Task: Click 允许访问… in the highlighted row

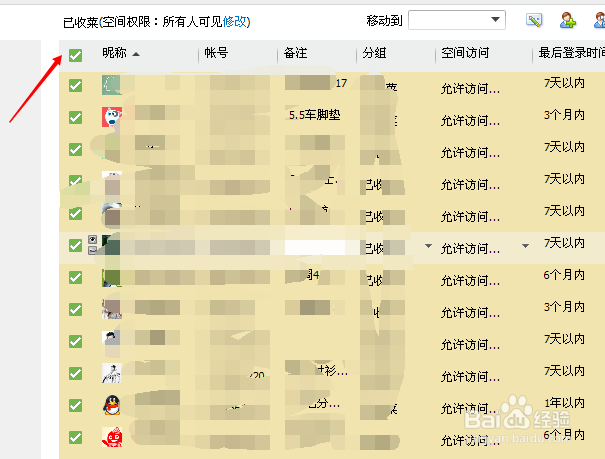Action: pyautogui.click(x=470, y=249)
